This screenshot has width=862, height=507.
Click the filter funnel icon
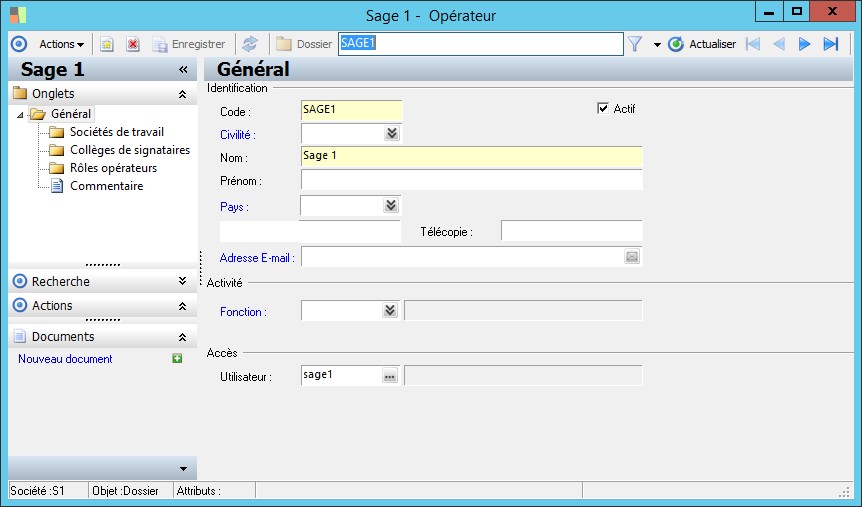[x=635, y=44]
